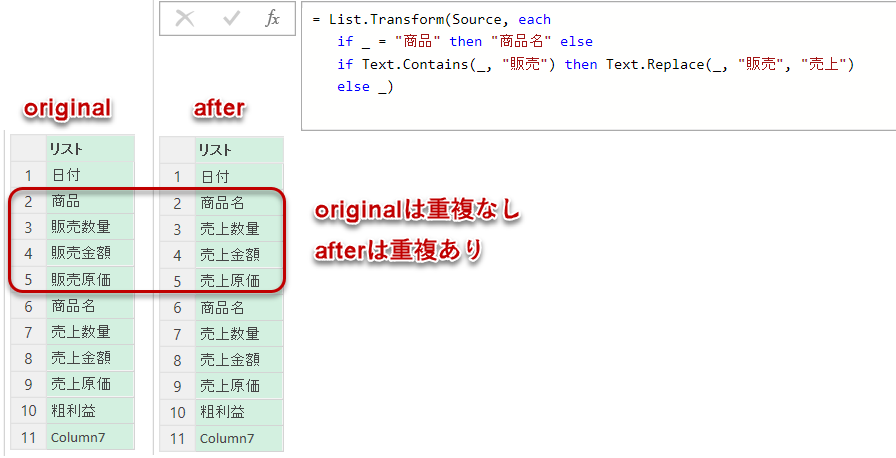Select 売上原価 in row 9 of after list

tap(239, 386)
